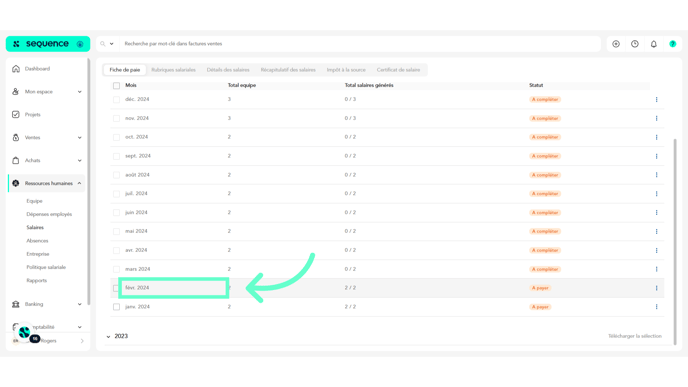The height and width of the screenshot is (387, 688).
Task: Check the déc. 2024 row checkbox
Action: click(x=116, y=100)
